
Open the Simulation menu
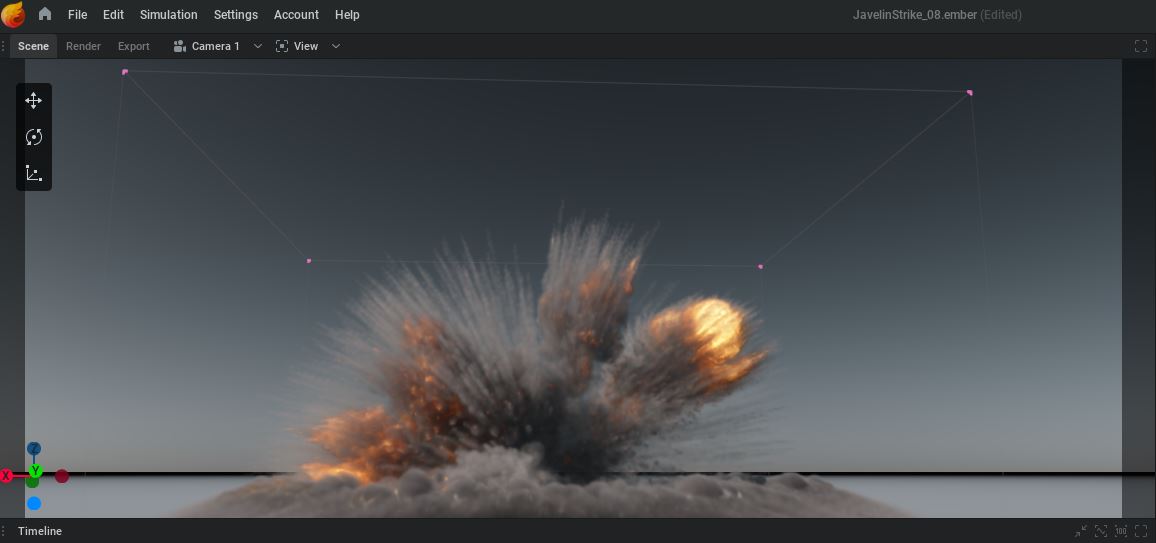click(168, 15)
